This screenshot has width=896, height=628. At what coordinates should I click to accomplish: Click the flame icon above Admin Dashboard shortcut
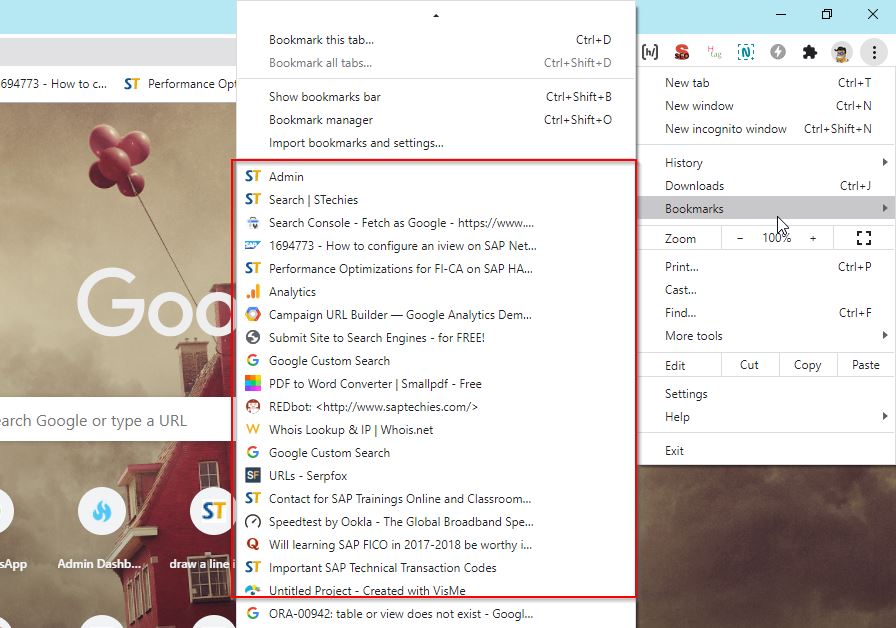pyautogui.click(x=99, y=511)
